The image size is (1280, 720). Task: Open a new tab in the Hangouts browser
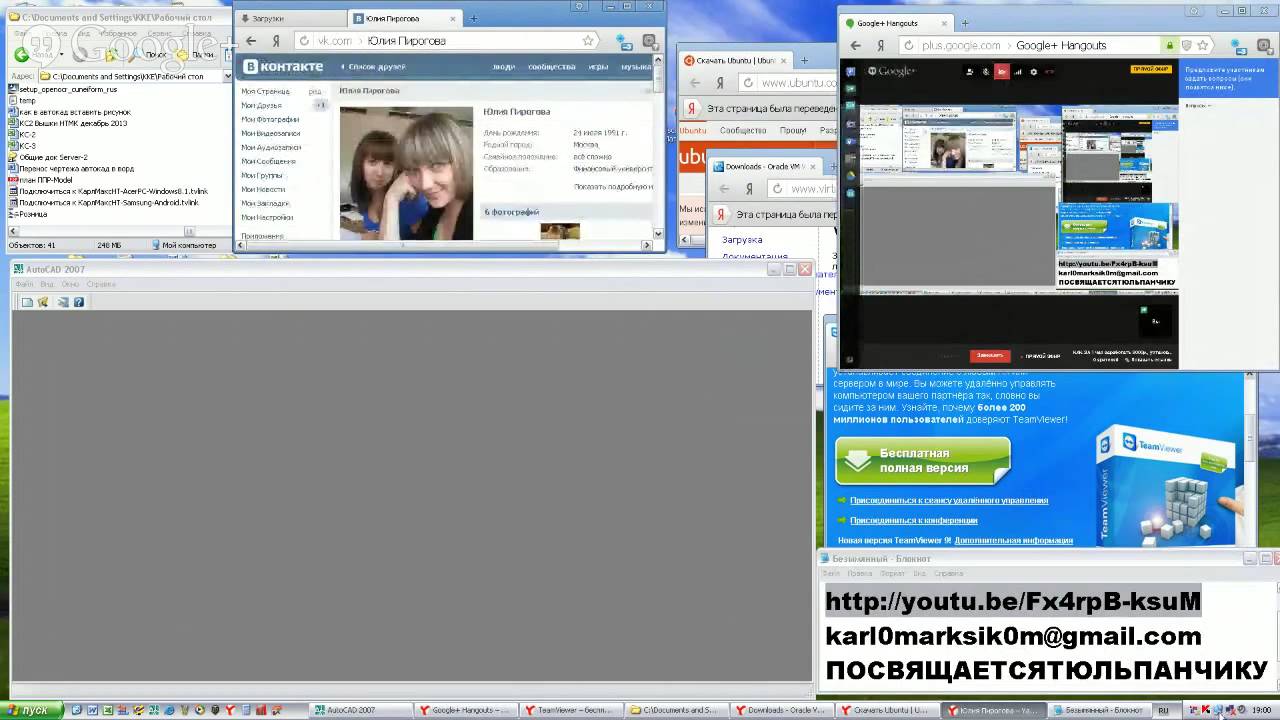tap(965, 23)
